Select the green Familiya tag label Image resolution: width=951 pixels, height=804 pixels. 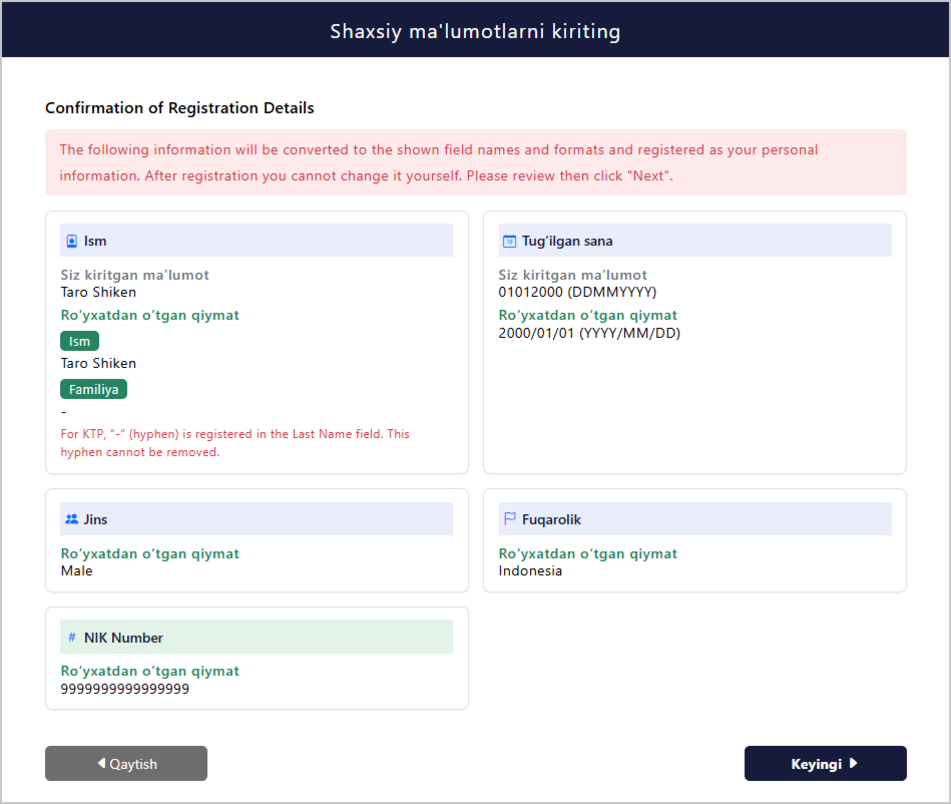93,389
